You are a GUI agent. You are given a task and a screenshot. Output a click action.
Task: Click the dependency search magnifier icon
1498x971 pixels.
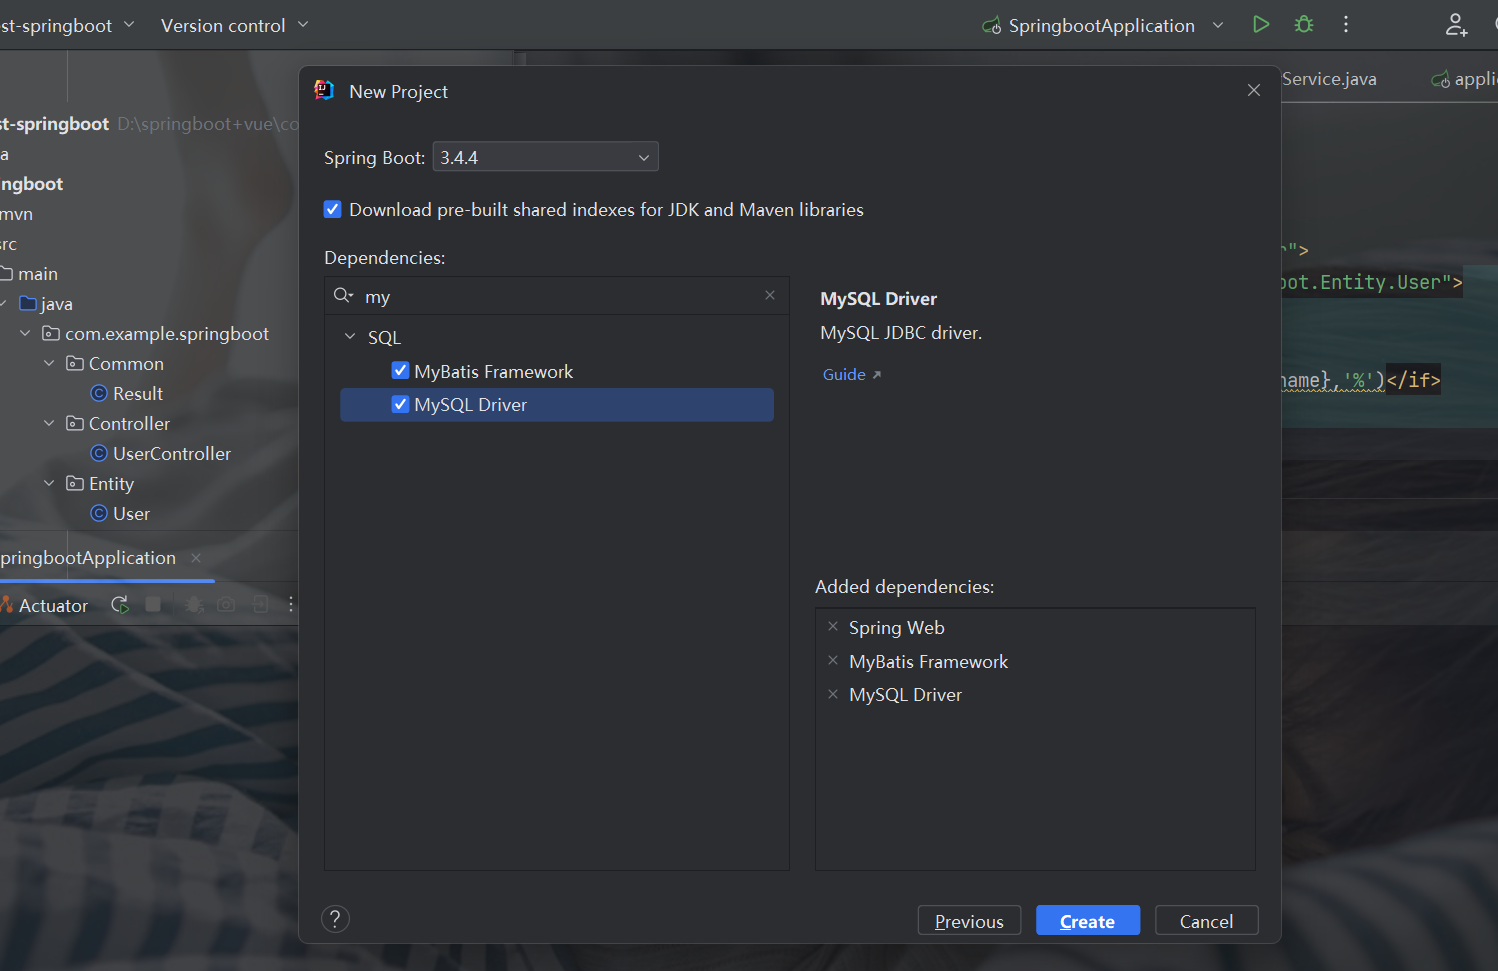343,295
